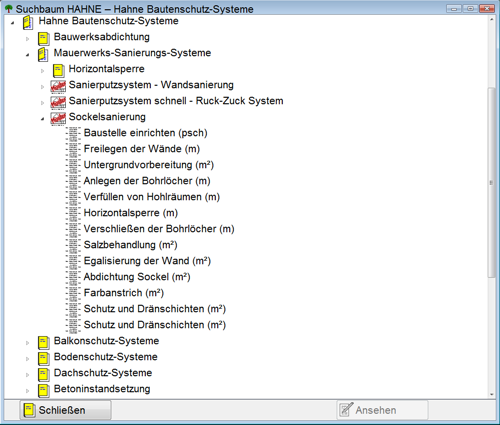
Task: Select the Sockelsanierung tree label
Action: click(x=107, y=117)
